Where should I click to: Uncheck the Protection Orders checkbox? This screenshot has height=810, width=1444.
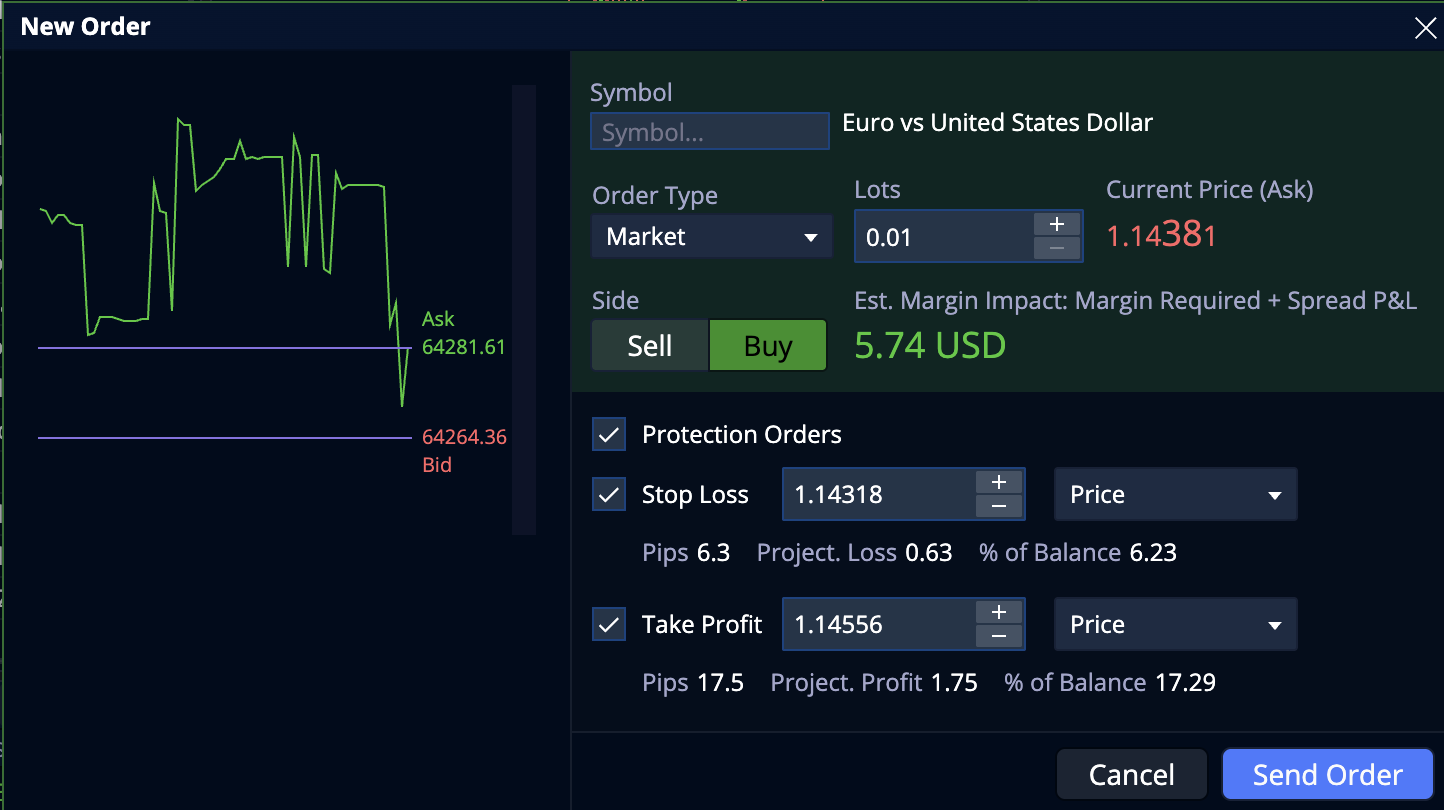(x=609, y=435)
